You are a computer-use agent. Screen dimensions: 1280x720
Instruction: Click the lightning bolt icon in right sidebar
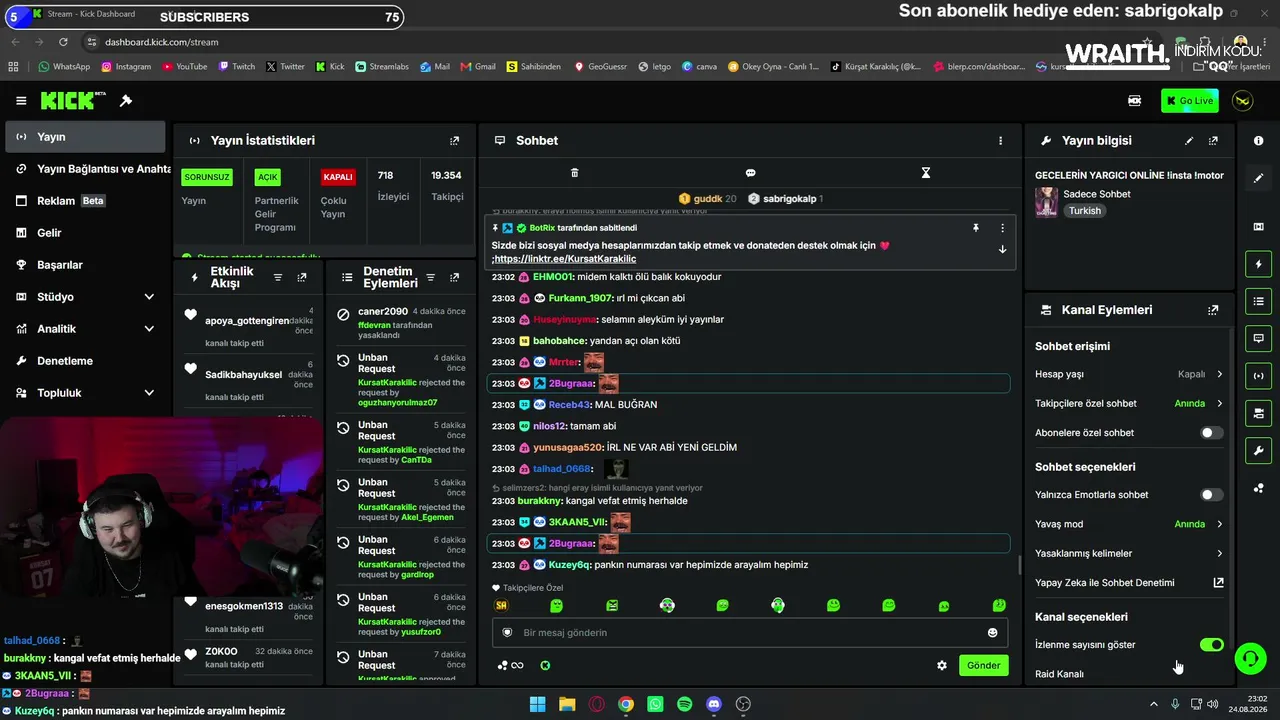click(1258, 264)
